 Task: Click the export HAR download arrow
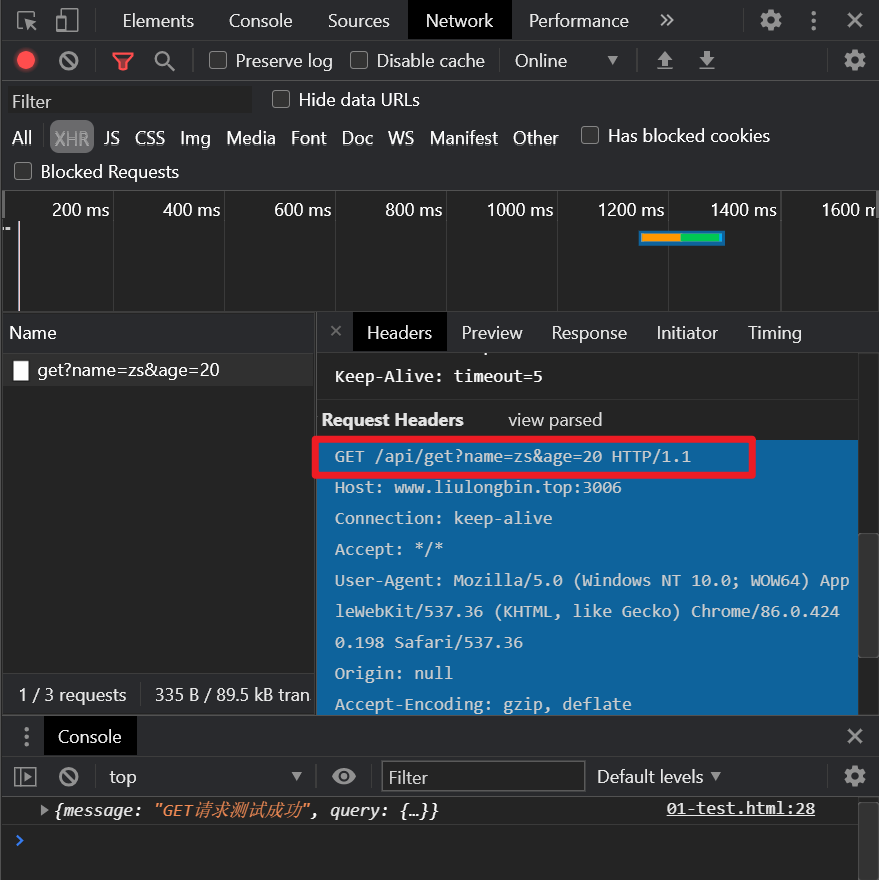point(707,61)
